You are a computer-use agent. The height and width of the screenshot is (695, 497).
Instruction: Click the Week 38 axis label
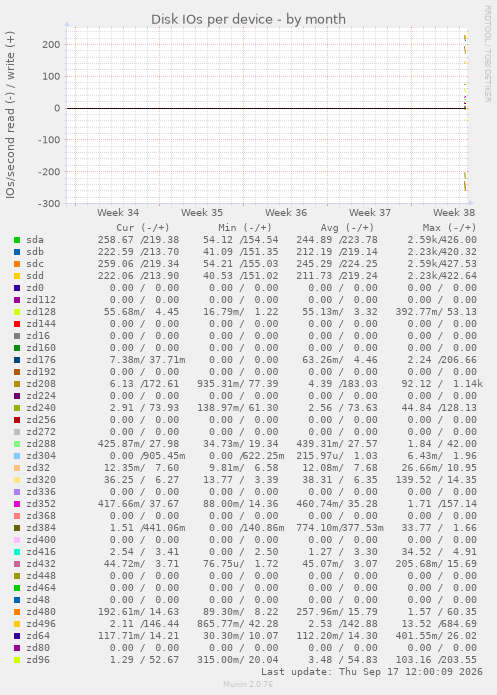pyautogui.click(x=454, y=213)
